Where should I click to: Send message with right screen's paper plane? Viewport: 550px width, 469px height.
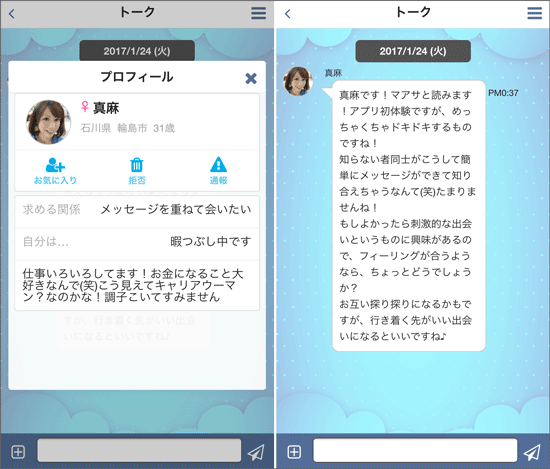[532, 452]
